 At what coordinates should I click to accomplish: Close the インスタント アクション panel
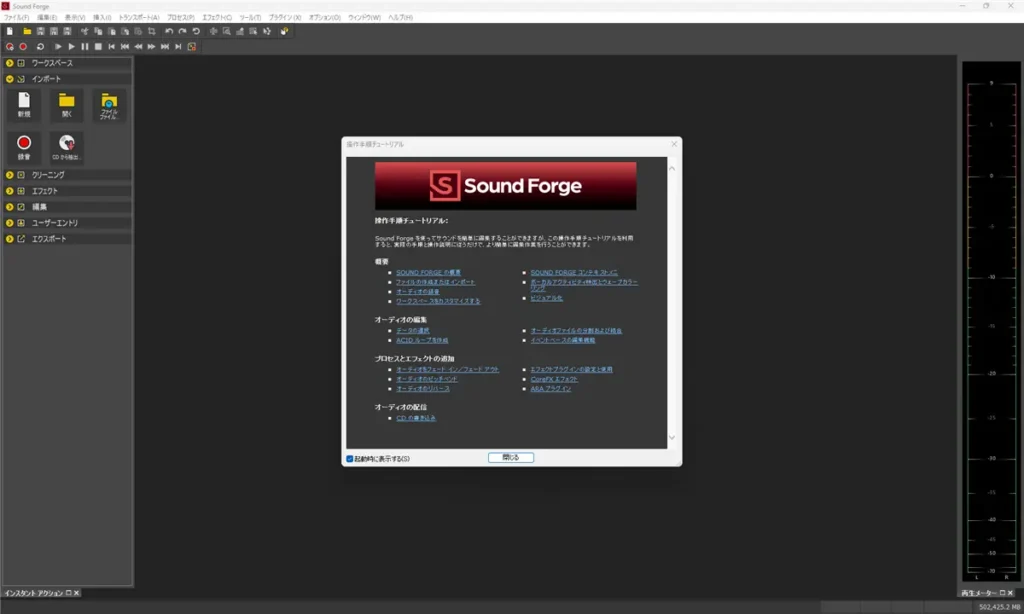pos(76,593)
